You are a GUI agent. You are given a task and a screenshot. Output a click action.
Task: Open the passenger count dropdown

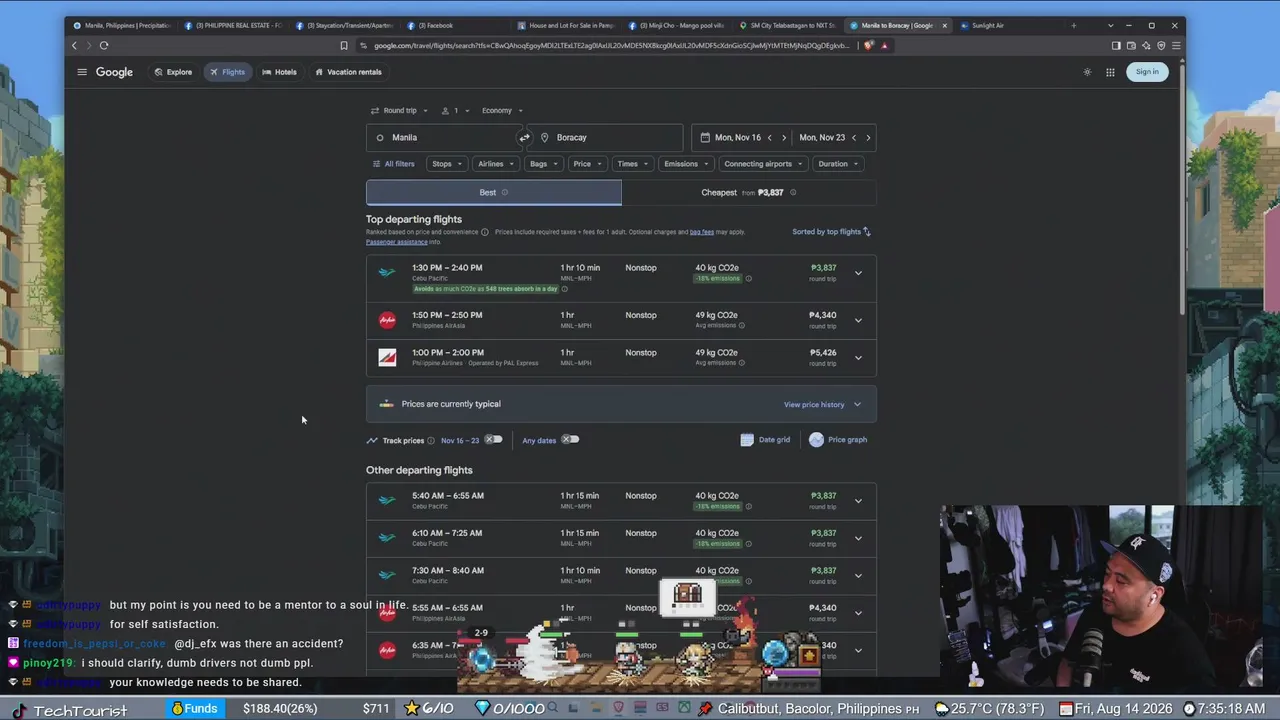[x=455, y=110]
